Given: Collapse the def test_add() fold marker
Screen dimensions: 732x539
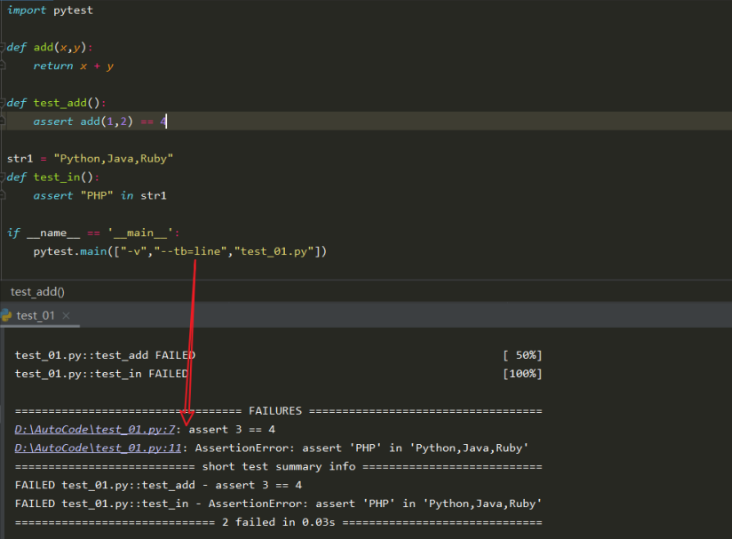Looking at the screenshot, I should pos(2,103).
